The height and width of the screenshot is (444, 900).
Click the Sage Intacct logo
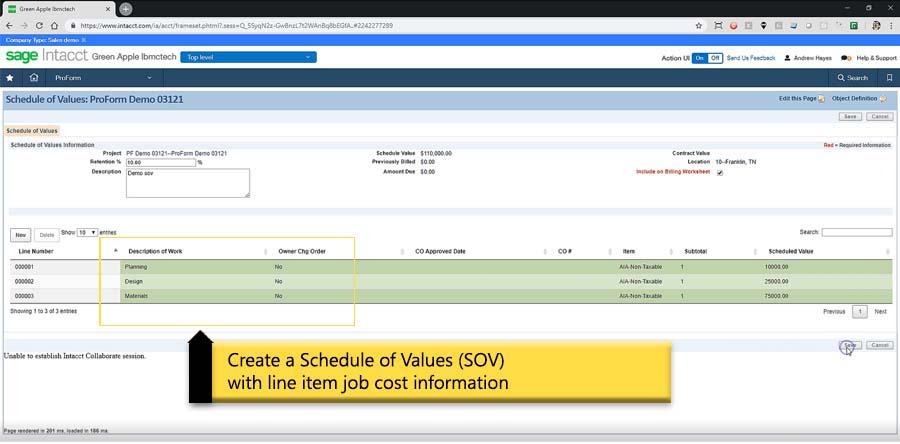point(46,56)
